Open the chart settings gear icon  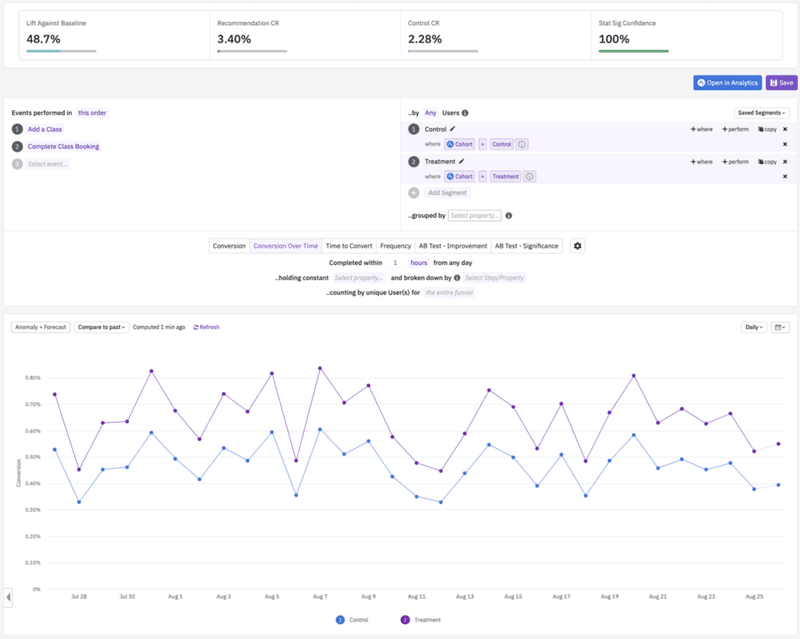[577, 246]
